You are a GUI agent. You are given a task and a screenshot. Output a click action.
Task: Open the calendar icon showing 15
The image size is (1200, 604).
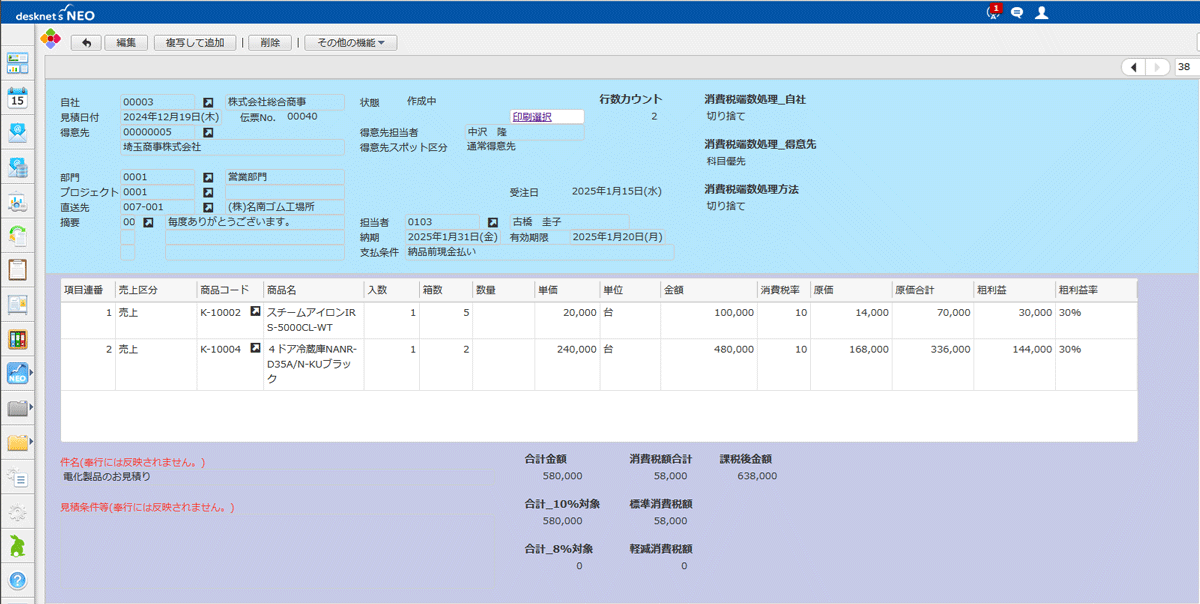pos(17,98)
